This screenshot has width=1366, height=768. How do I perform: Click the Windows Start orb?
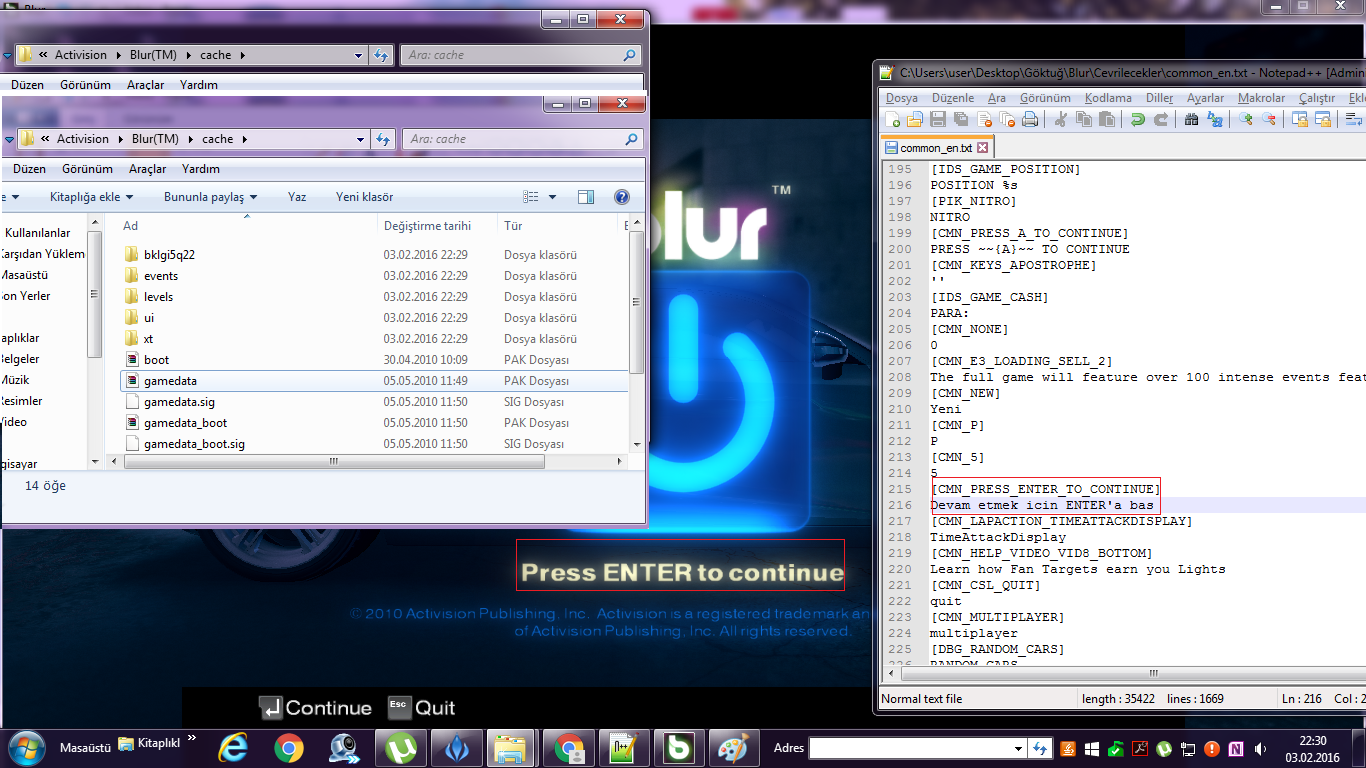coord(26,747)
